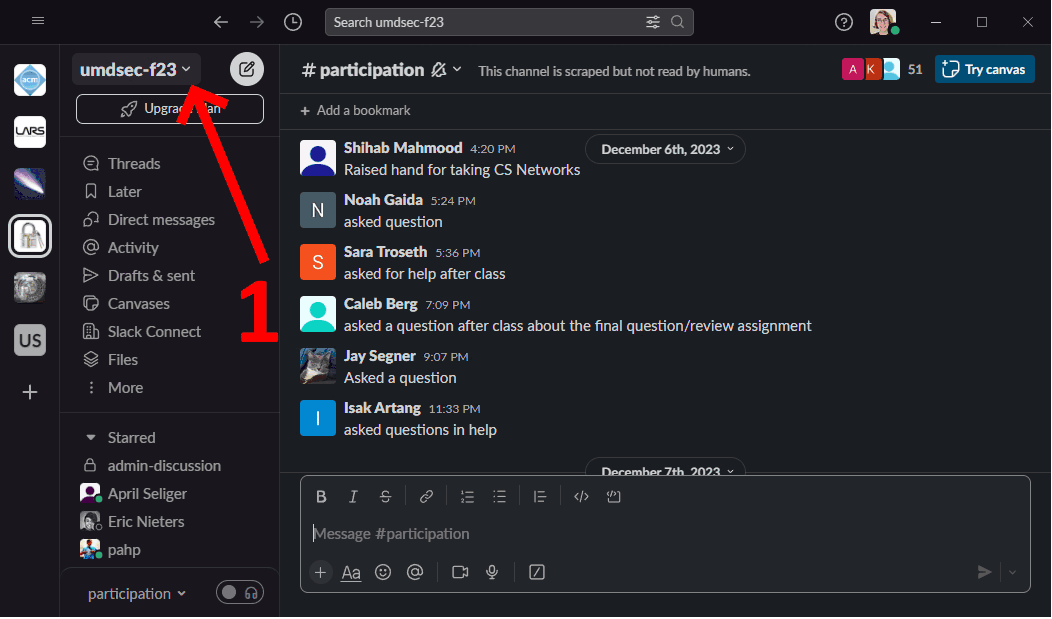
Task: Add a bookmark to the channel
Action: (x=356, y=111)
